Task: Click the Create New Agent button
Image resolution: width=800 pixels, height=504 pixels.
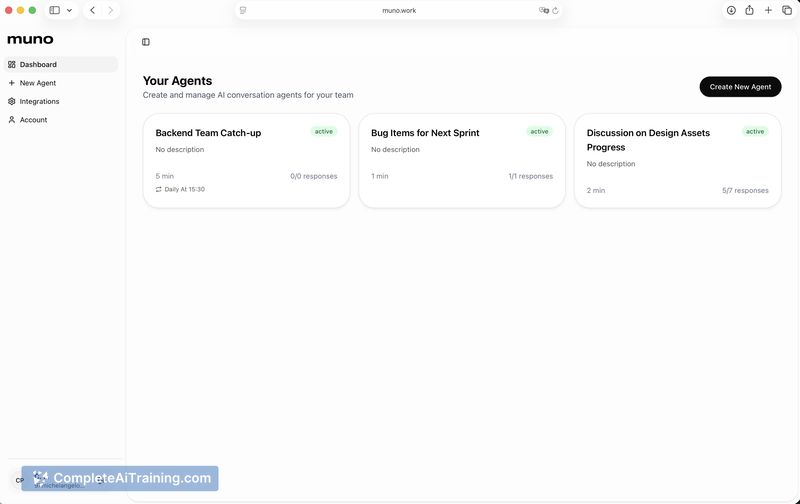Action: [740, 87]
